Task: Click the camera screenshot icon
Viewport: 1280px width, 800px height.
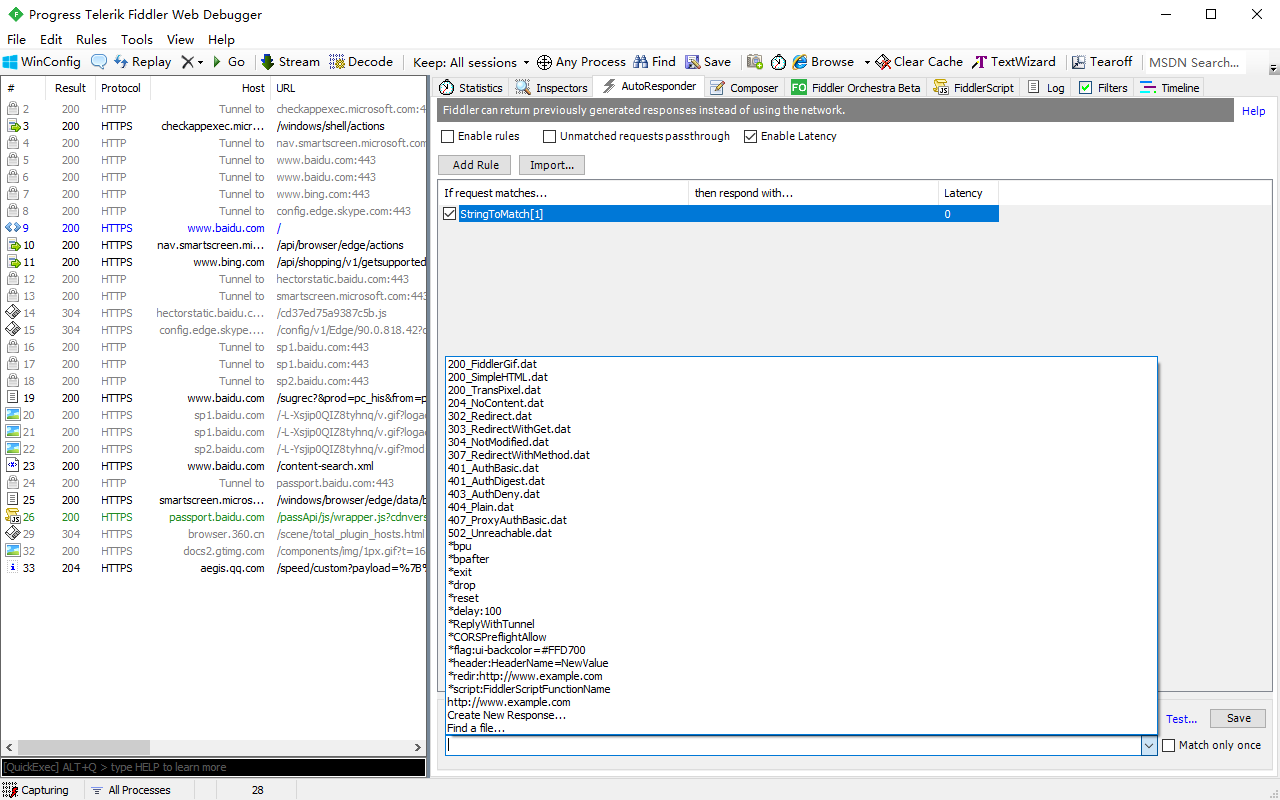Action: 755,62
